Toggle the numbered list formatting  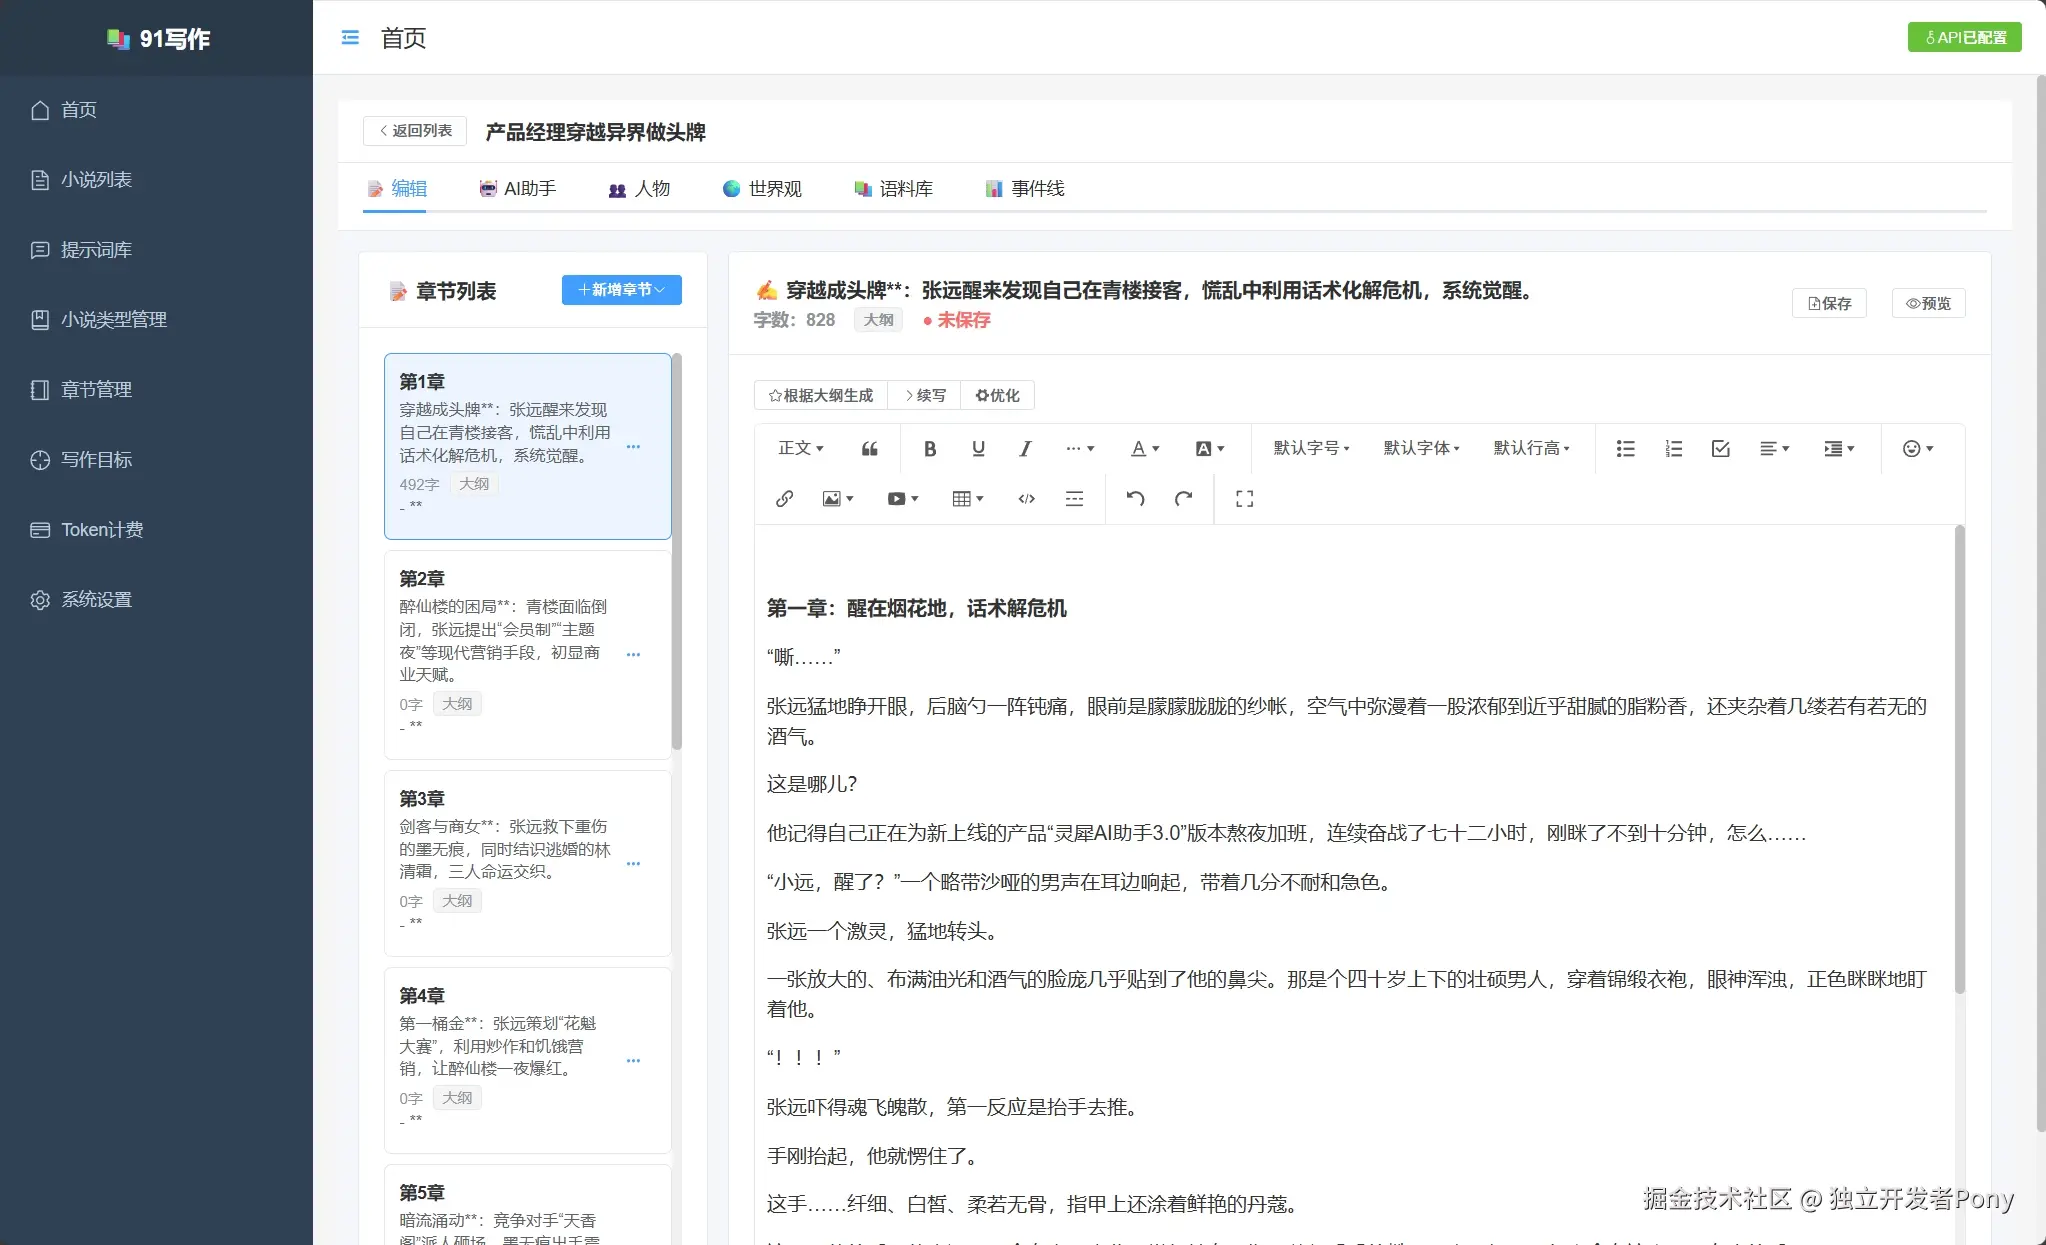pos(1671,448)
